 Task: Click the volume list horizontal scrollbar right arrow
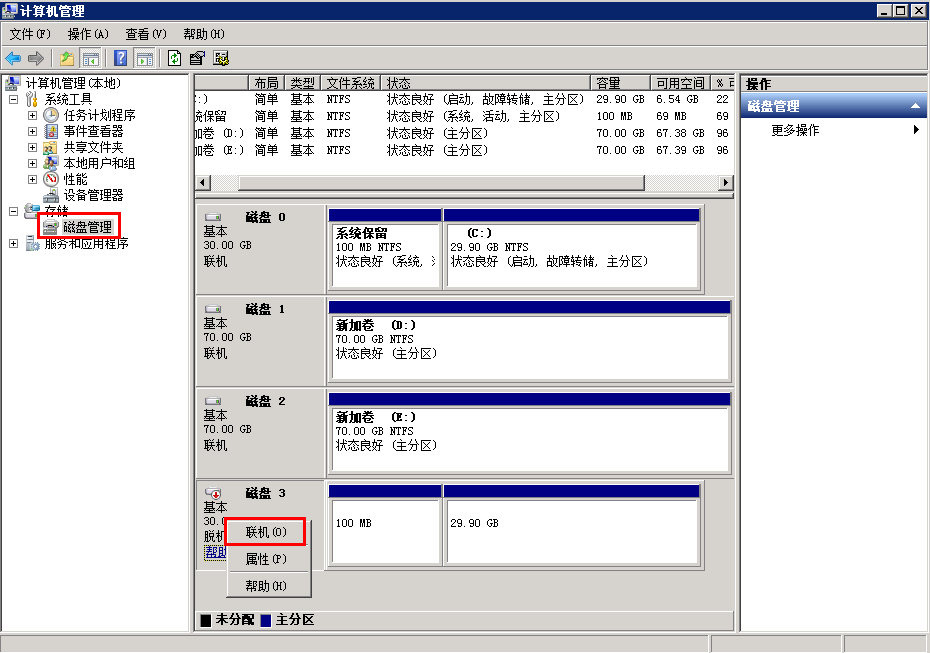coord(727,183)
